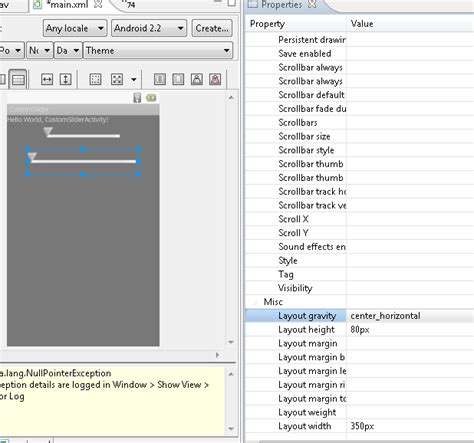The image size is (474, 443).
Task: Click the distribute weights evenly icon
Action: pyautogui.click(x=160, y=79)
